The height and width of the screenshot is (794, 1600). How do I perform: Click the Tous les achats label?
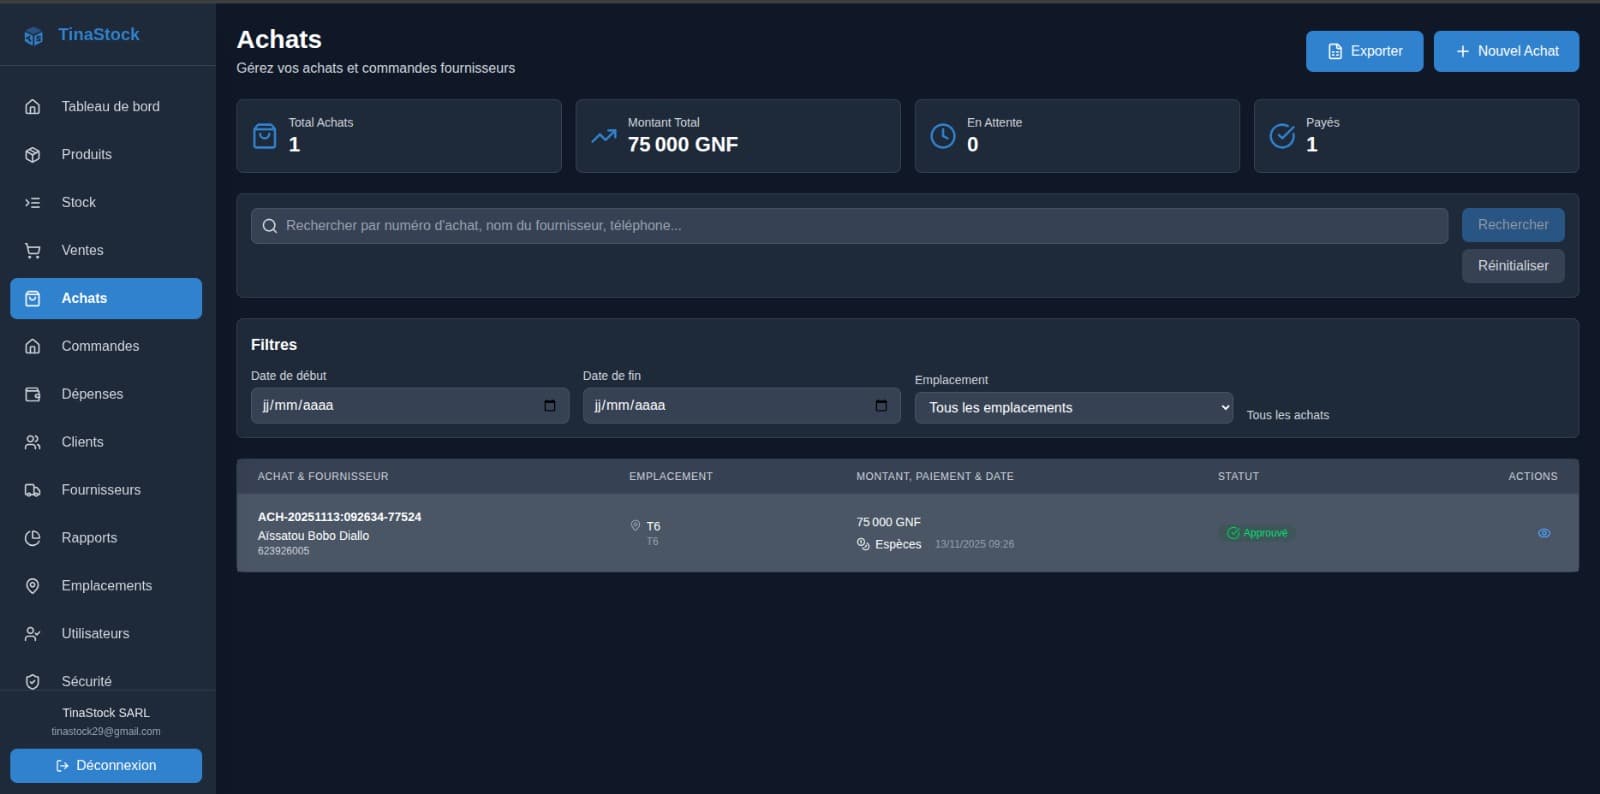coord(1288,415)
